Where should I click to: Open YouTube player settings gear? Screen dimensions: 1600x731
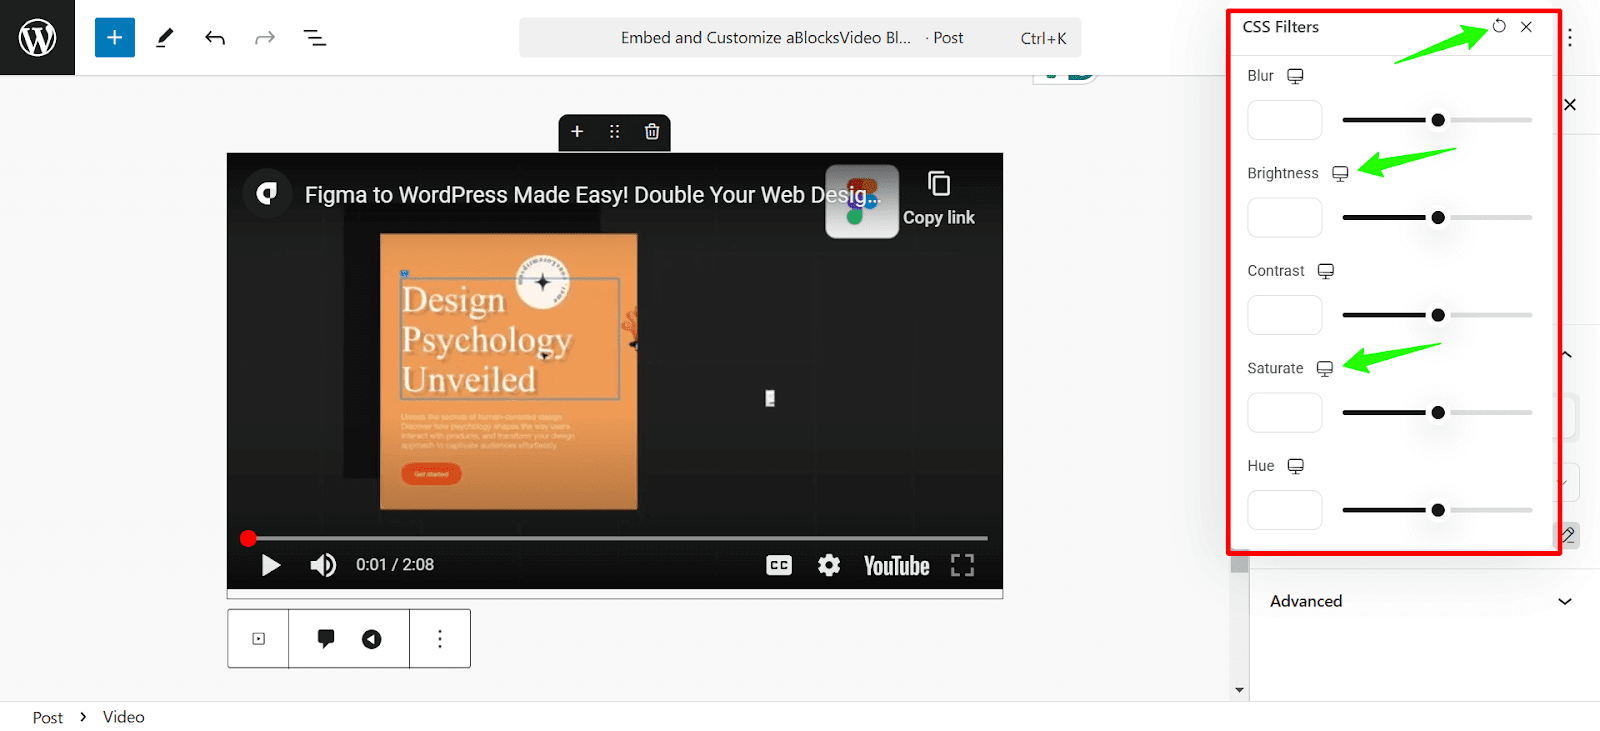(829, 566)
